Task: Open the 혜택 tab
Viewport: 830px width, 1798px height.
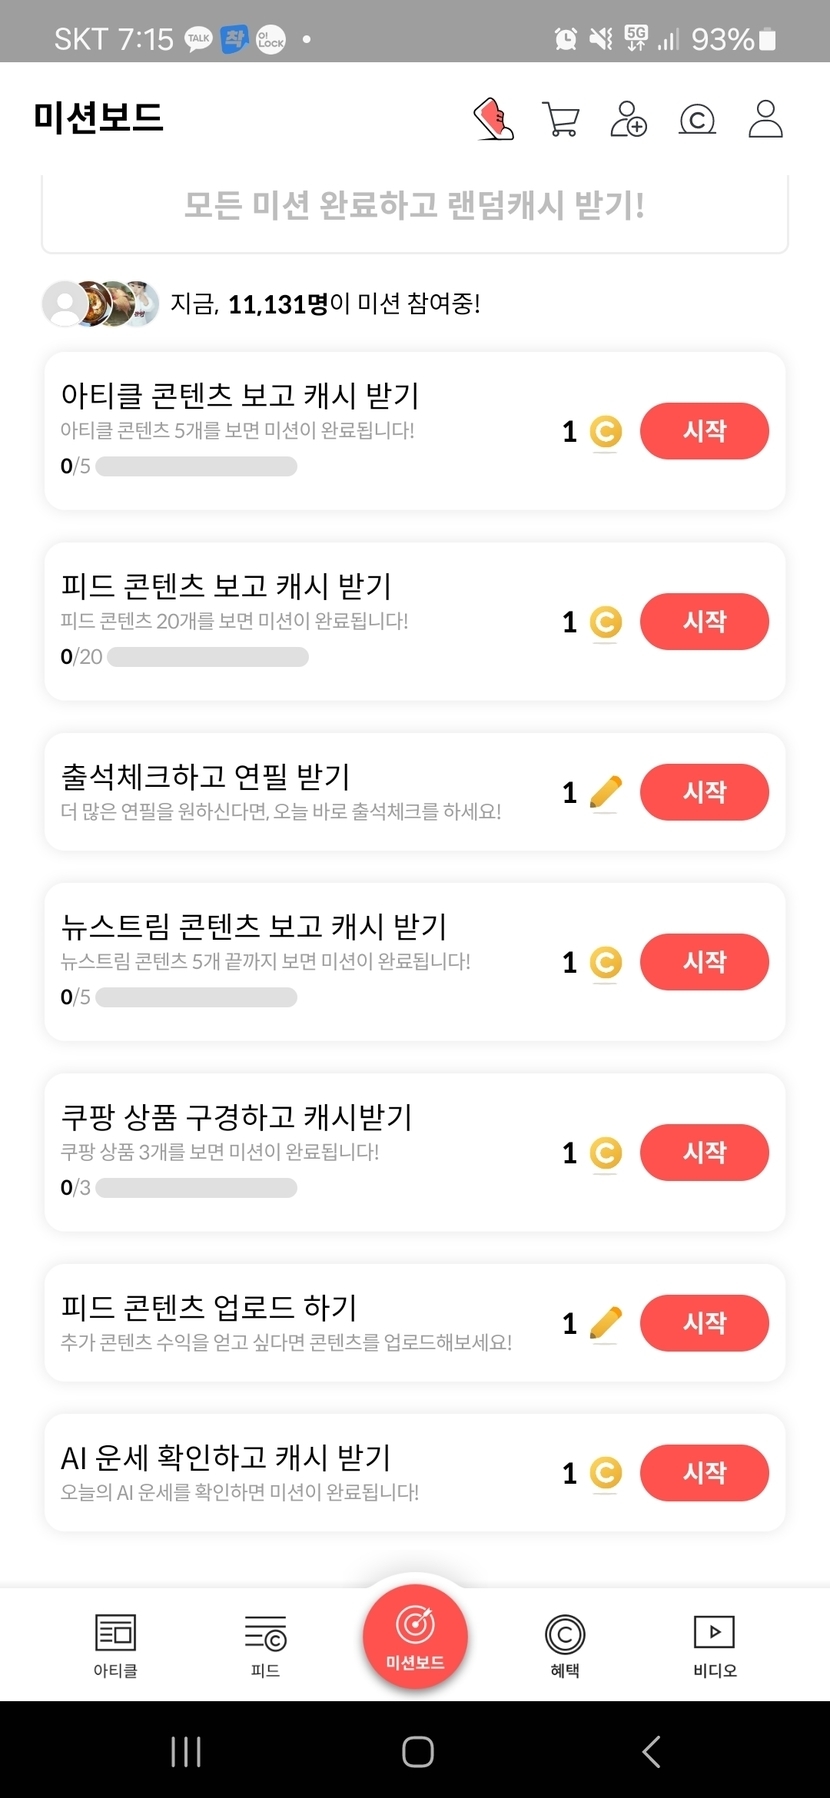Action: 565,1644
